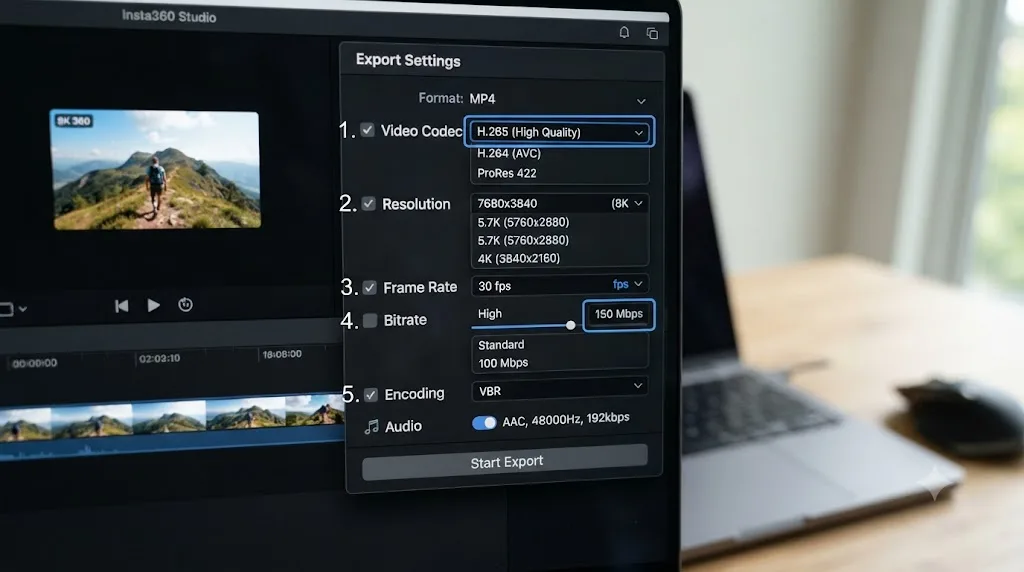The width and height of the screenshot is (1024, 572).
Task: Click the 02:03:10 timeline marker
Action: pyautogui.click(x=159, y=358)
